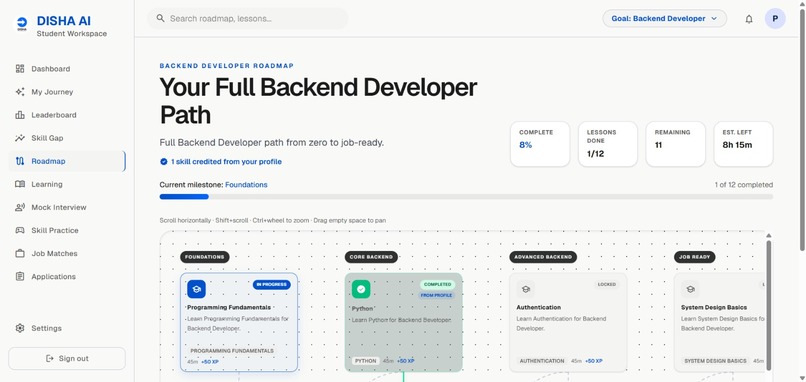
Task: Click the Dashboard grid icon
Action: pos(20,69)
